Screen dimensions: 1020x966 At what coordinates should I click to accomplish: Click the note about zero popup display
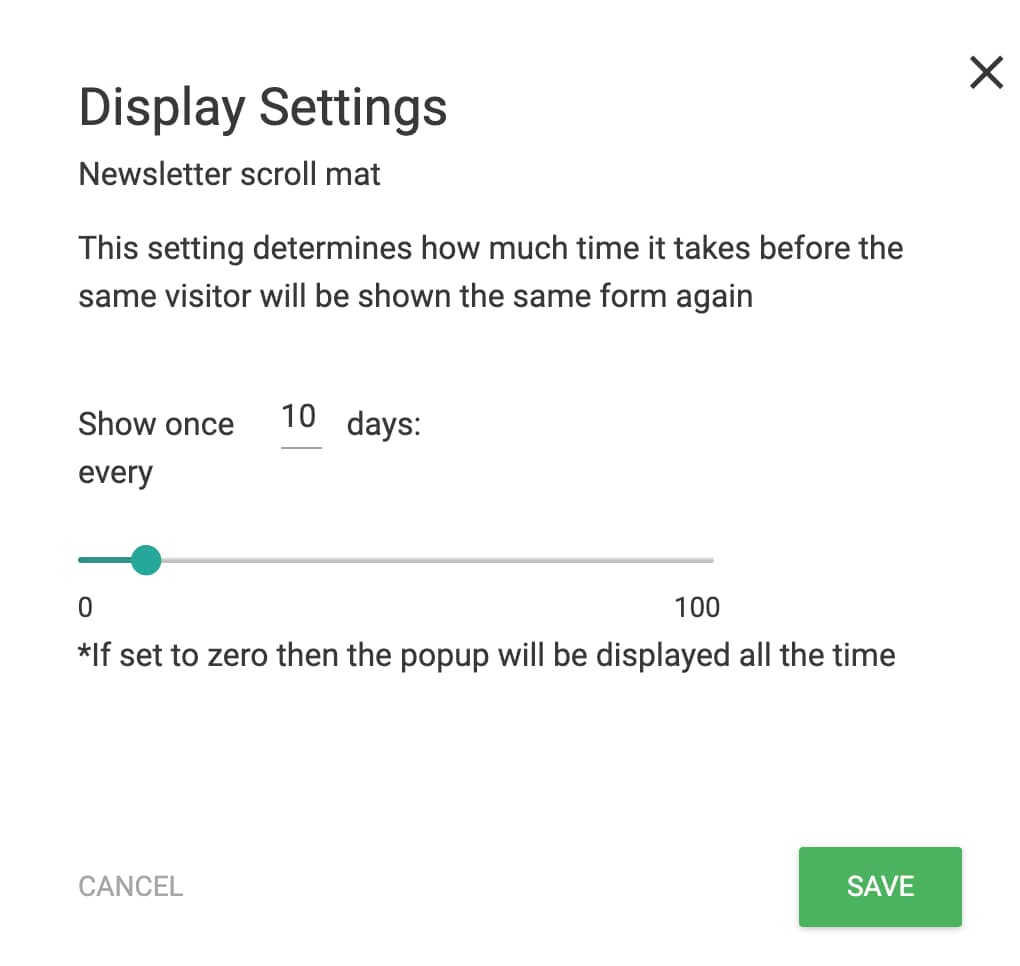(487, 656)
